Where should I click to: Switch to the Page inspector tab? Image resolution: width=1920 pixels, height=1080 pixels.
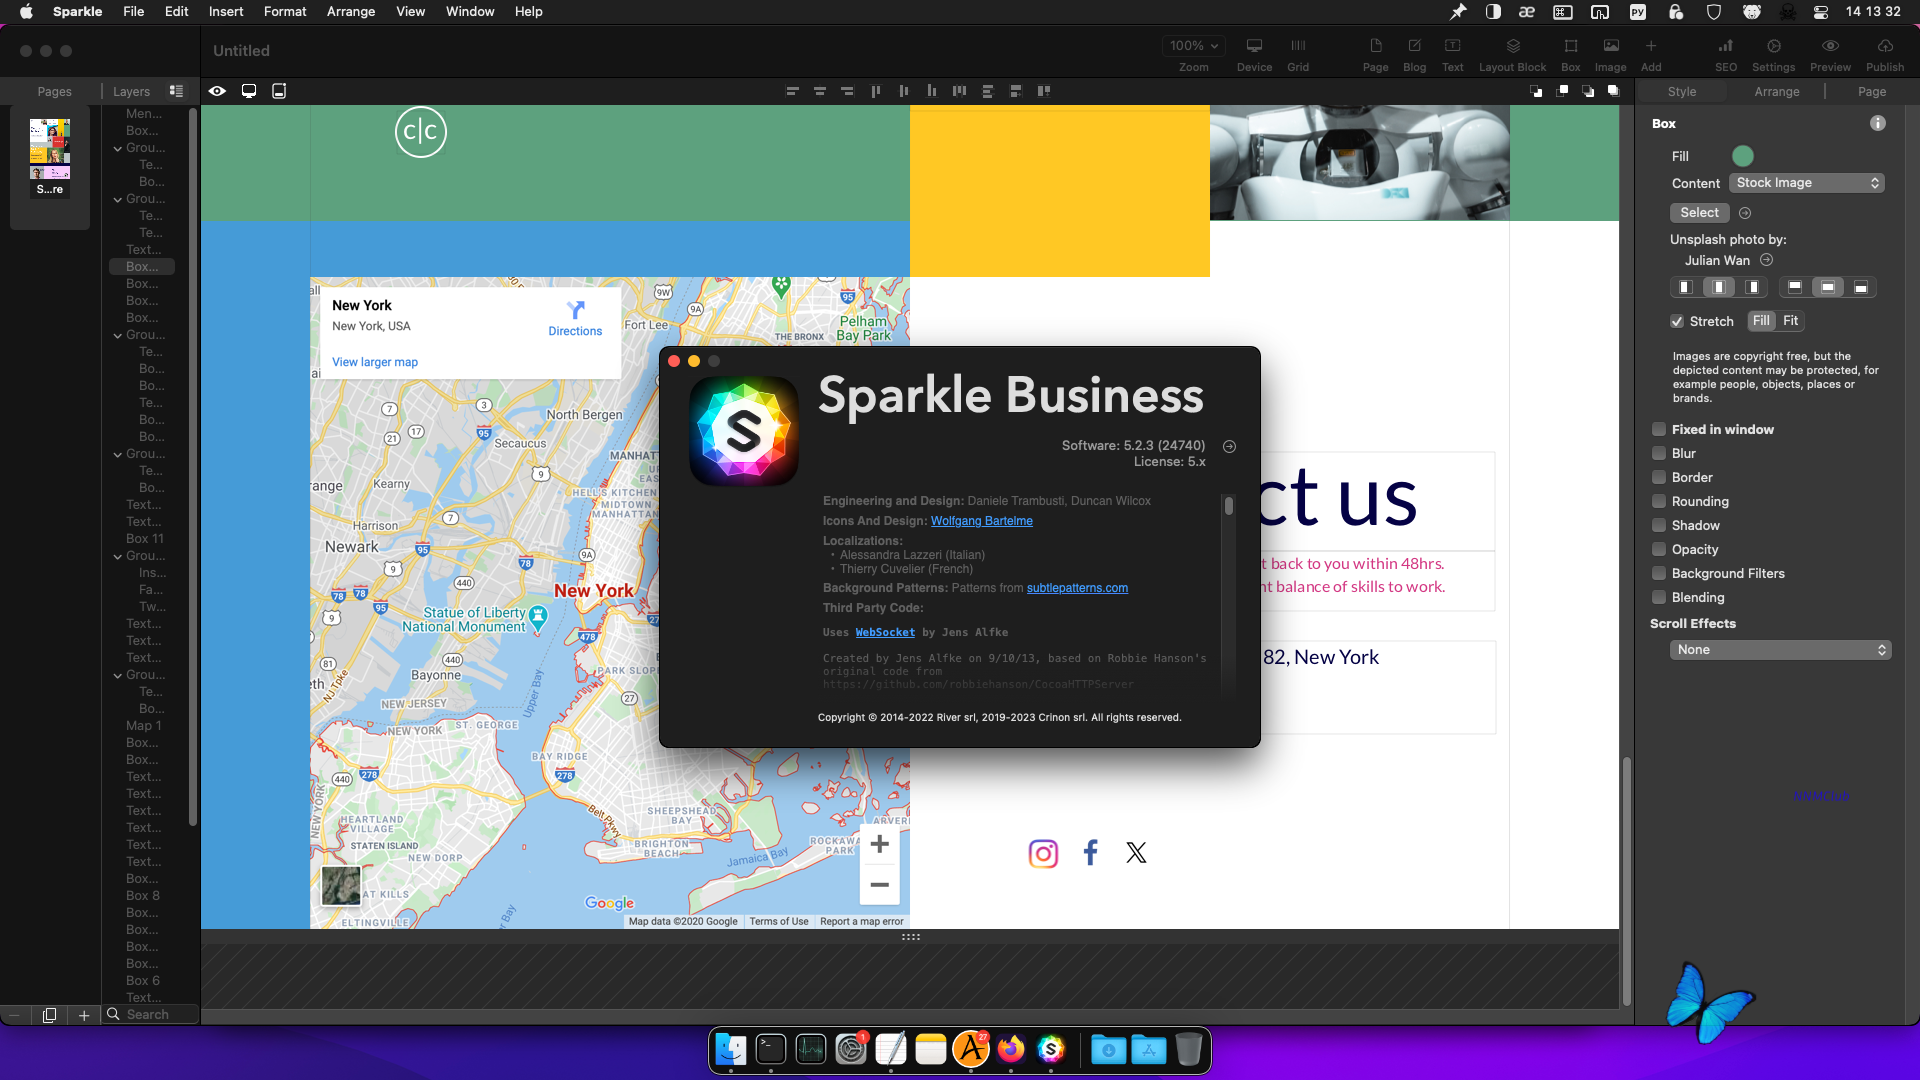1872,91
